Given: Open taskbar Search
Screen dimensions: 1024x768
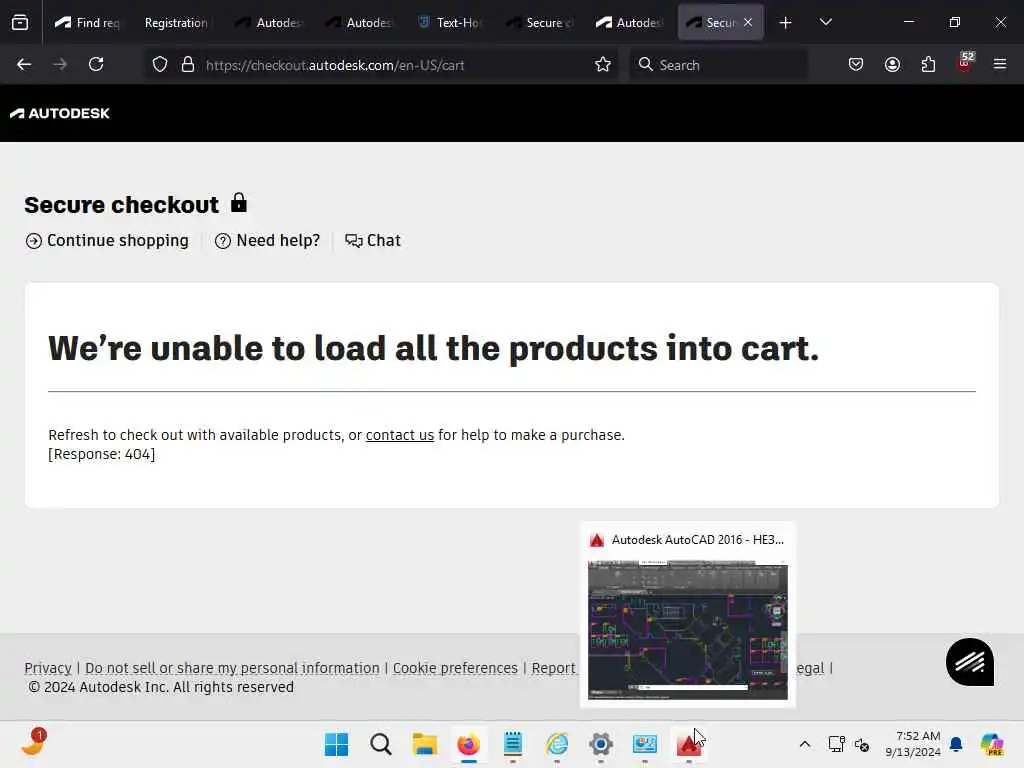Looking at the screenshot, I should pyautogui.click(x=380, y=744).
